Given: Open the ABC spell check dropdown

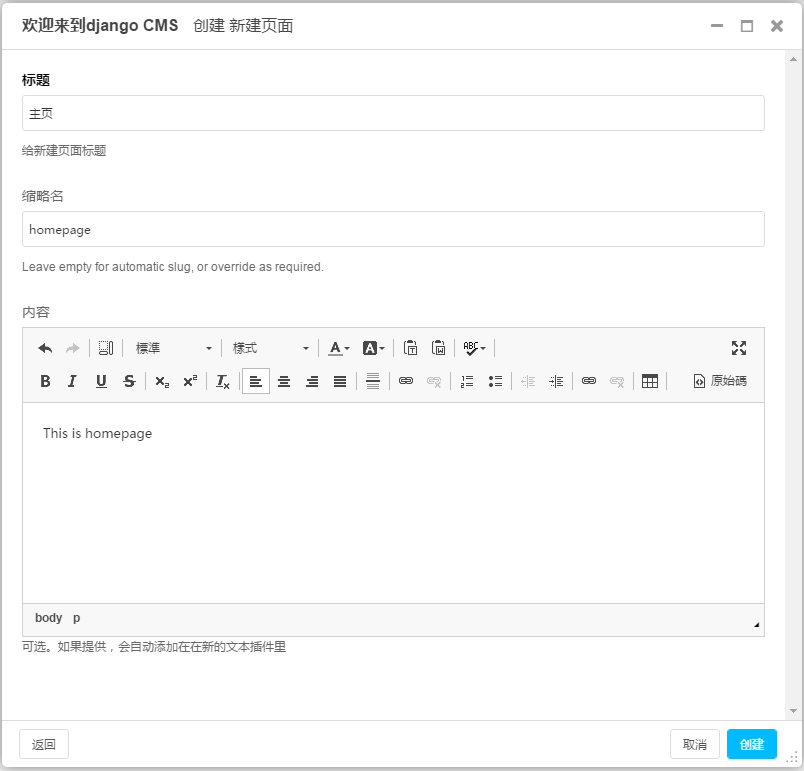Looking at the screenshot, I should (474, 348).
